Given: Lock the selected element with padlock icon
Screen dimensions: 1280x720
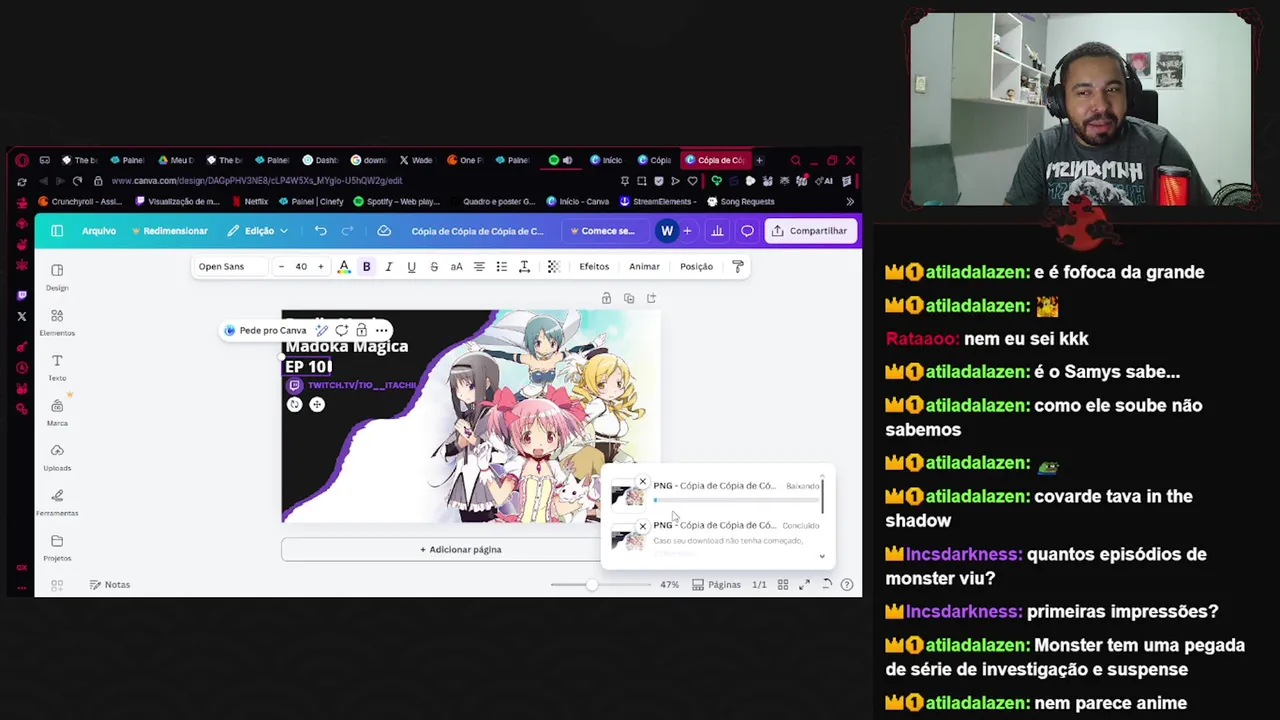Looking at the screenshot, I should click(x=361, y=330).
